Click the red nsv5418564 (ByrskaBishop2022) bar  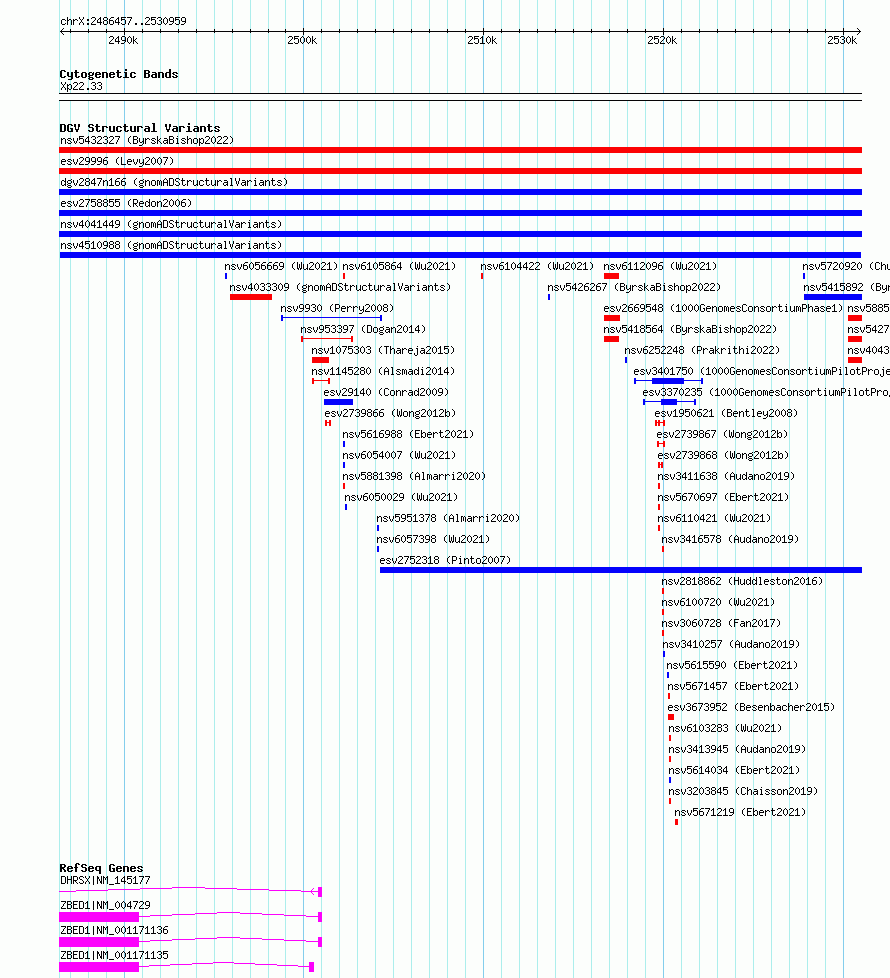611,339
